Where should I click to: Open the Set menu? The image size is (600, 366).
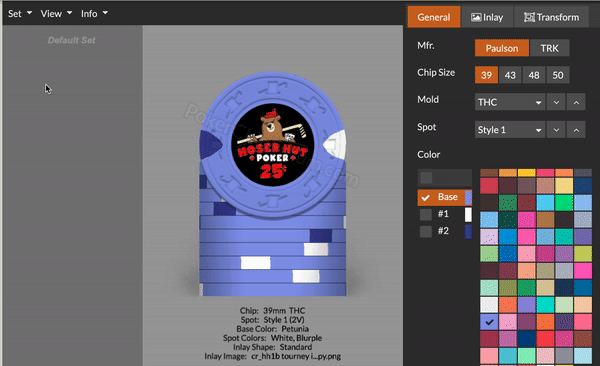tap(20, 14)
